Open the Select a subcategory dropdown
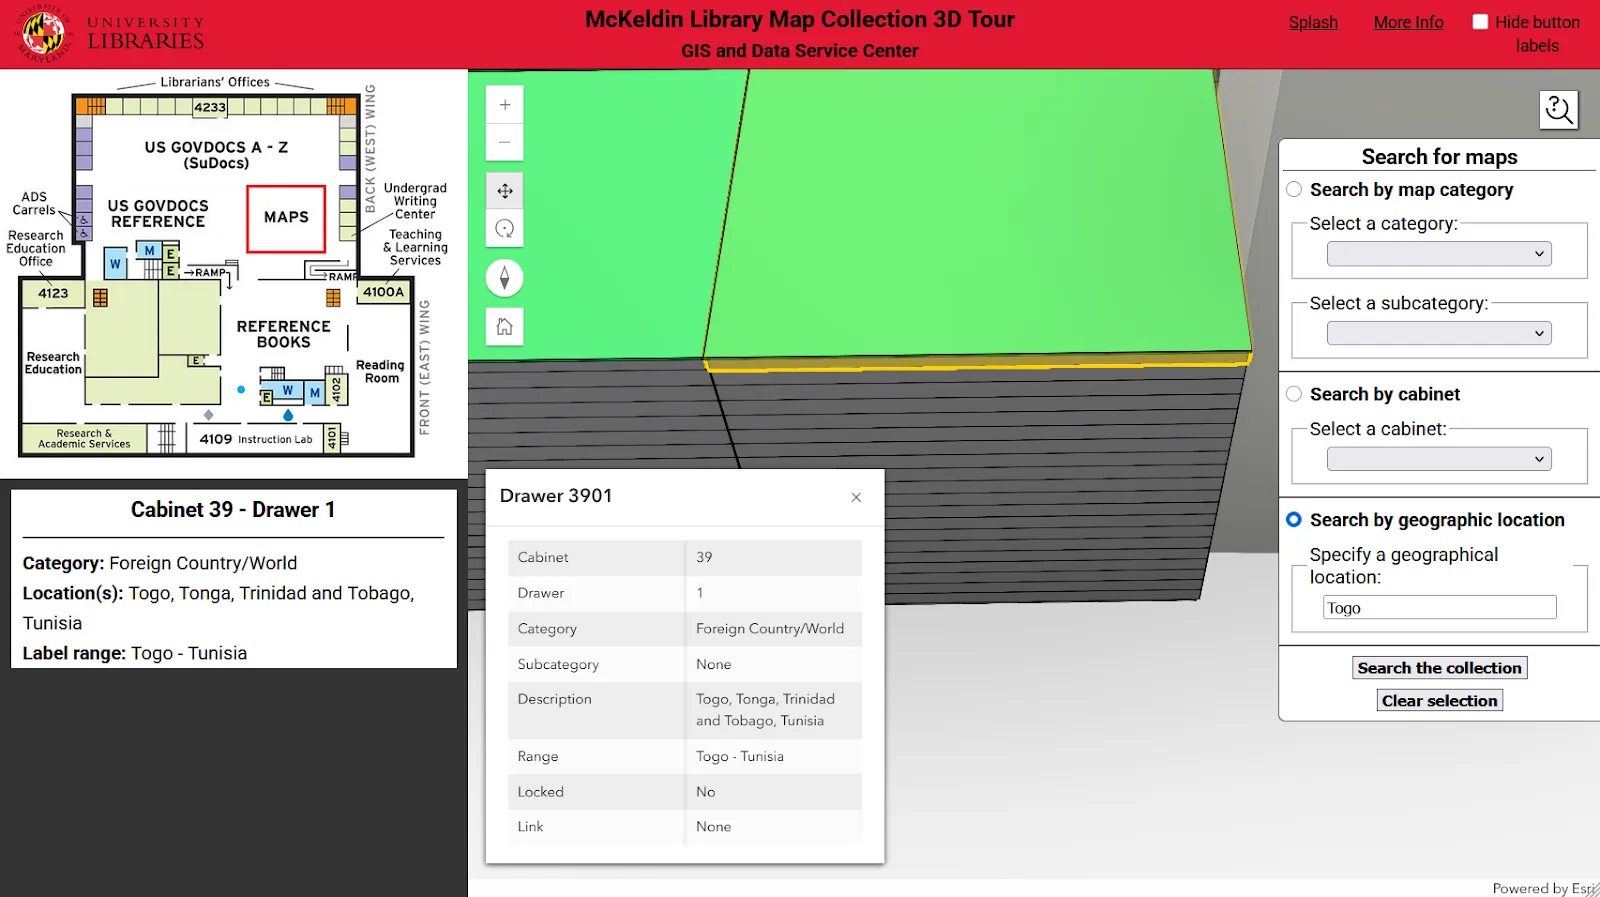Image resolution: width=1600 pixels, height=897 pixels. 1439,333
